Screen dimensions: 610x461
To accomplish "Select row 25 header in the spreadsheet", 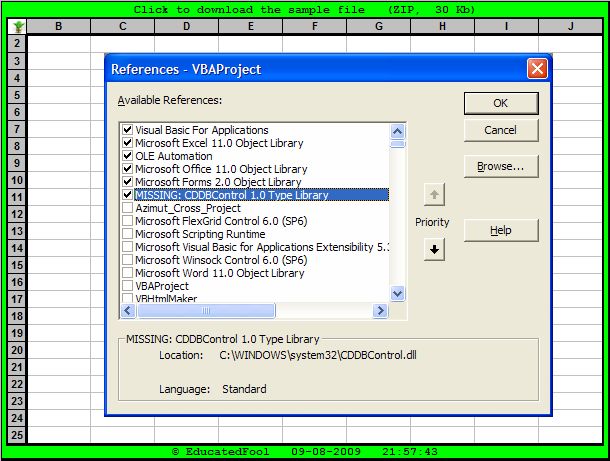I will tap(17, 435).
